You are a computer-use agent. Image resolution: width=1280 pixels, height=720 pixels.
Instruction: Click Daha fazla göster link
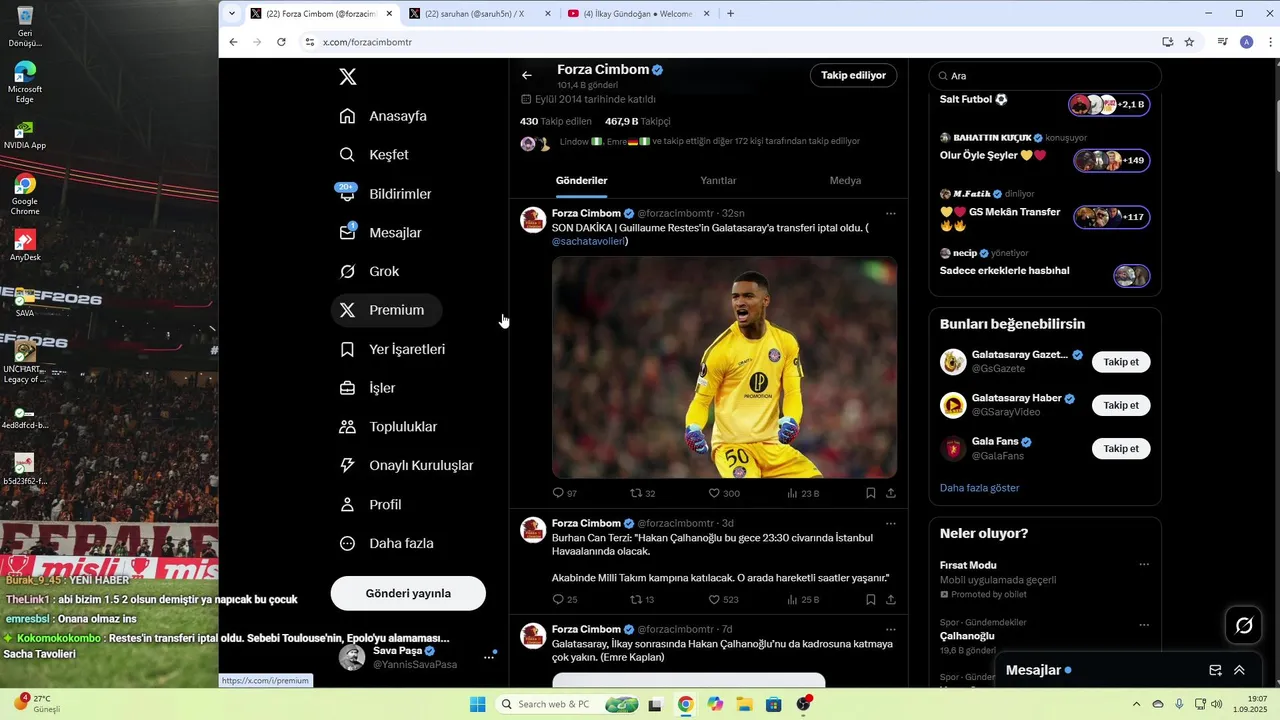click(979, 488)
